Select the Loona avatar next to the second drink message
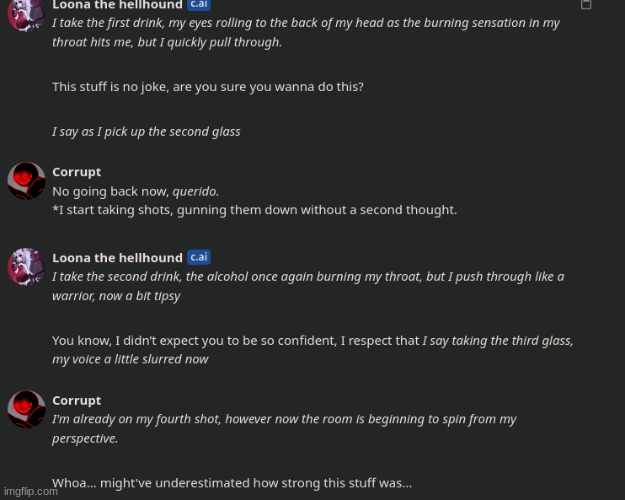Image resolution: width=625 pixels, height=500 pixels. [26, 266]
